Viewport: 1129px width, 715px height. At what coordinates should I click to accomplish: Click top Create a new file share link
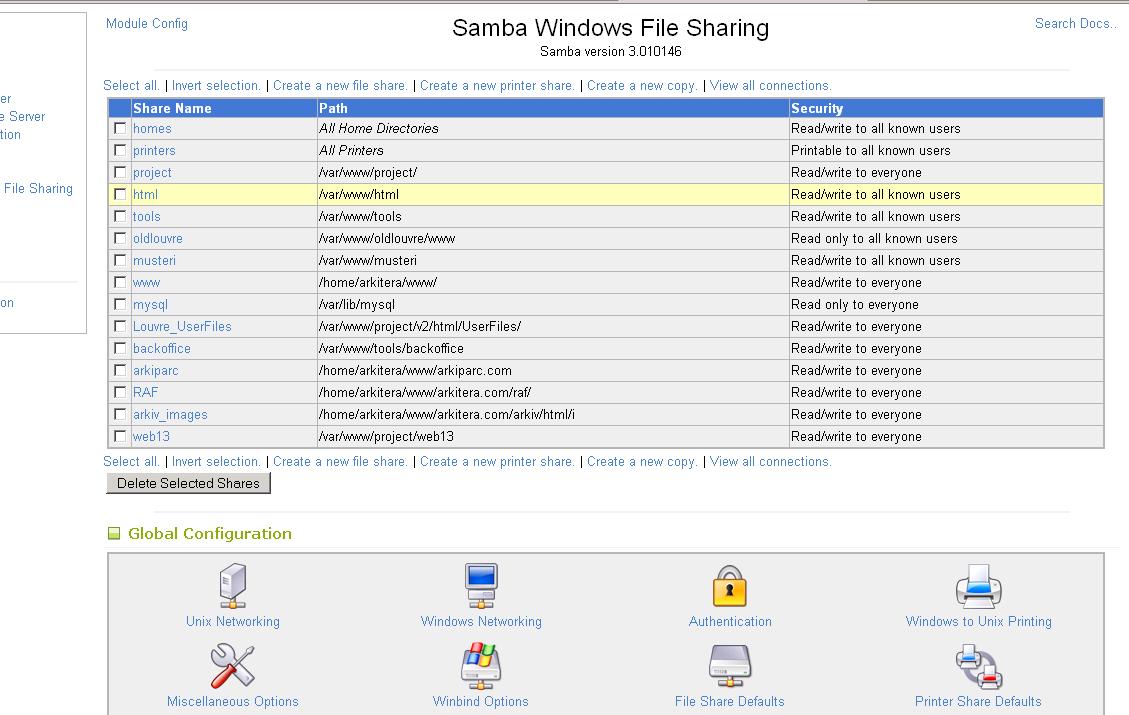[341, 86]
